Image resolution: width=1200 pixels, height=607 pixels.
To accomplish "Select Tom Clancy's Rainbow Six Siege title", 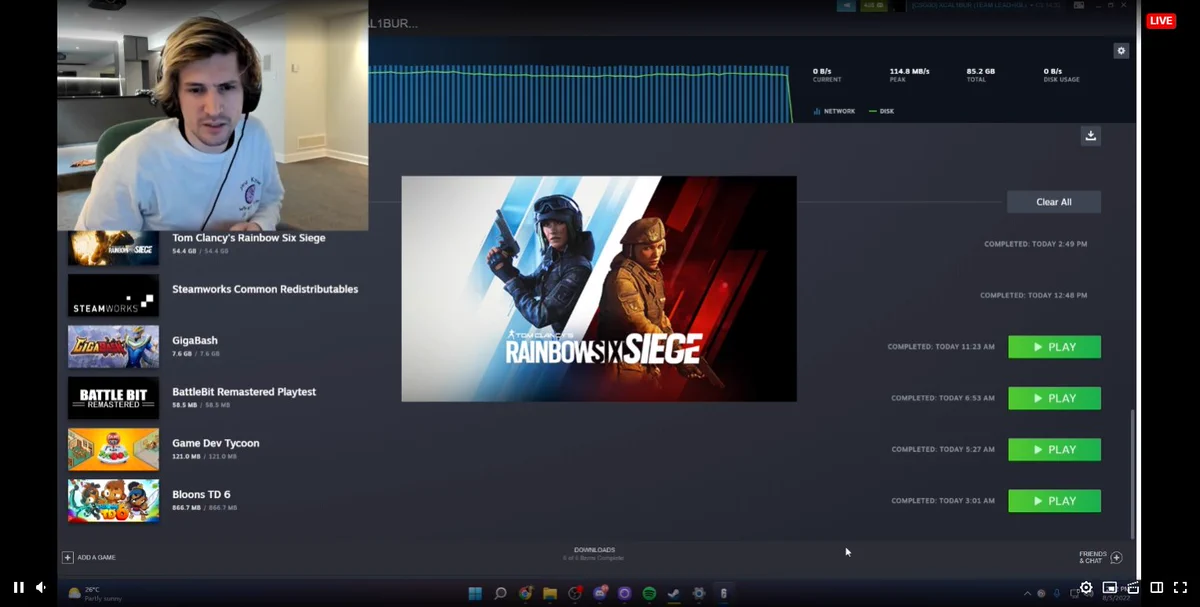I will coord(248,238).
